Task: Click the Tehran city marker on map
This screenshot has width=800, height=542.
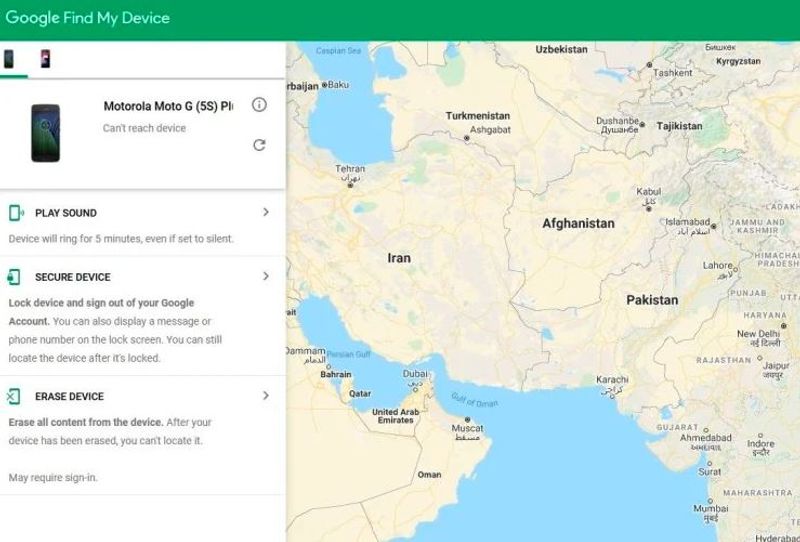Action: (350, 185)
